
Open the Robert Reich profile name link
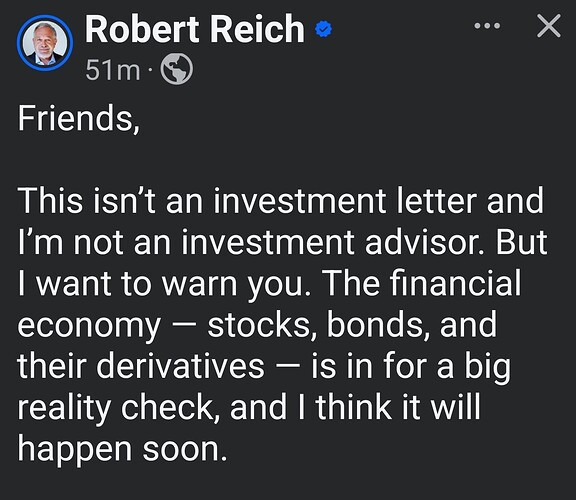pyautogui.click(x=195, y=29)
